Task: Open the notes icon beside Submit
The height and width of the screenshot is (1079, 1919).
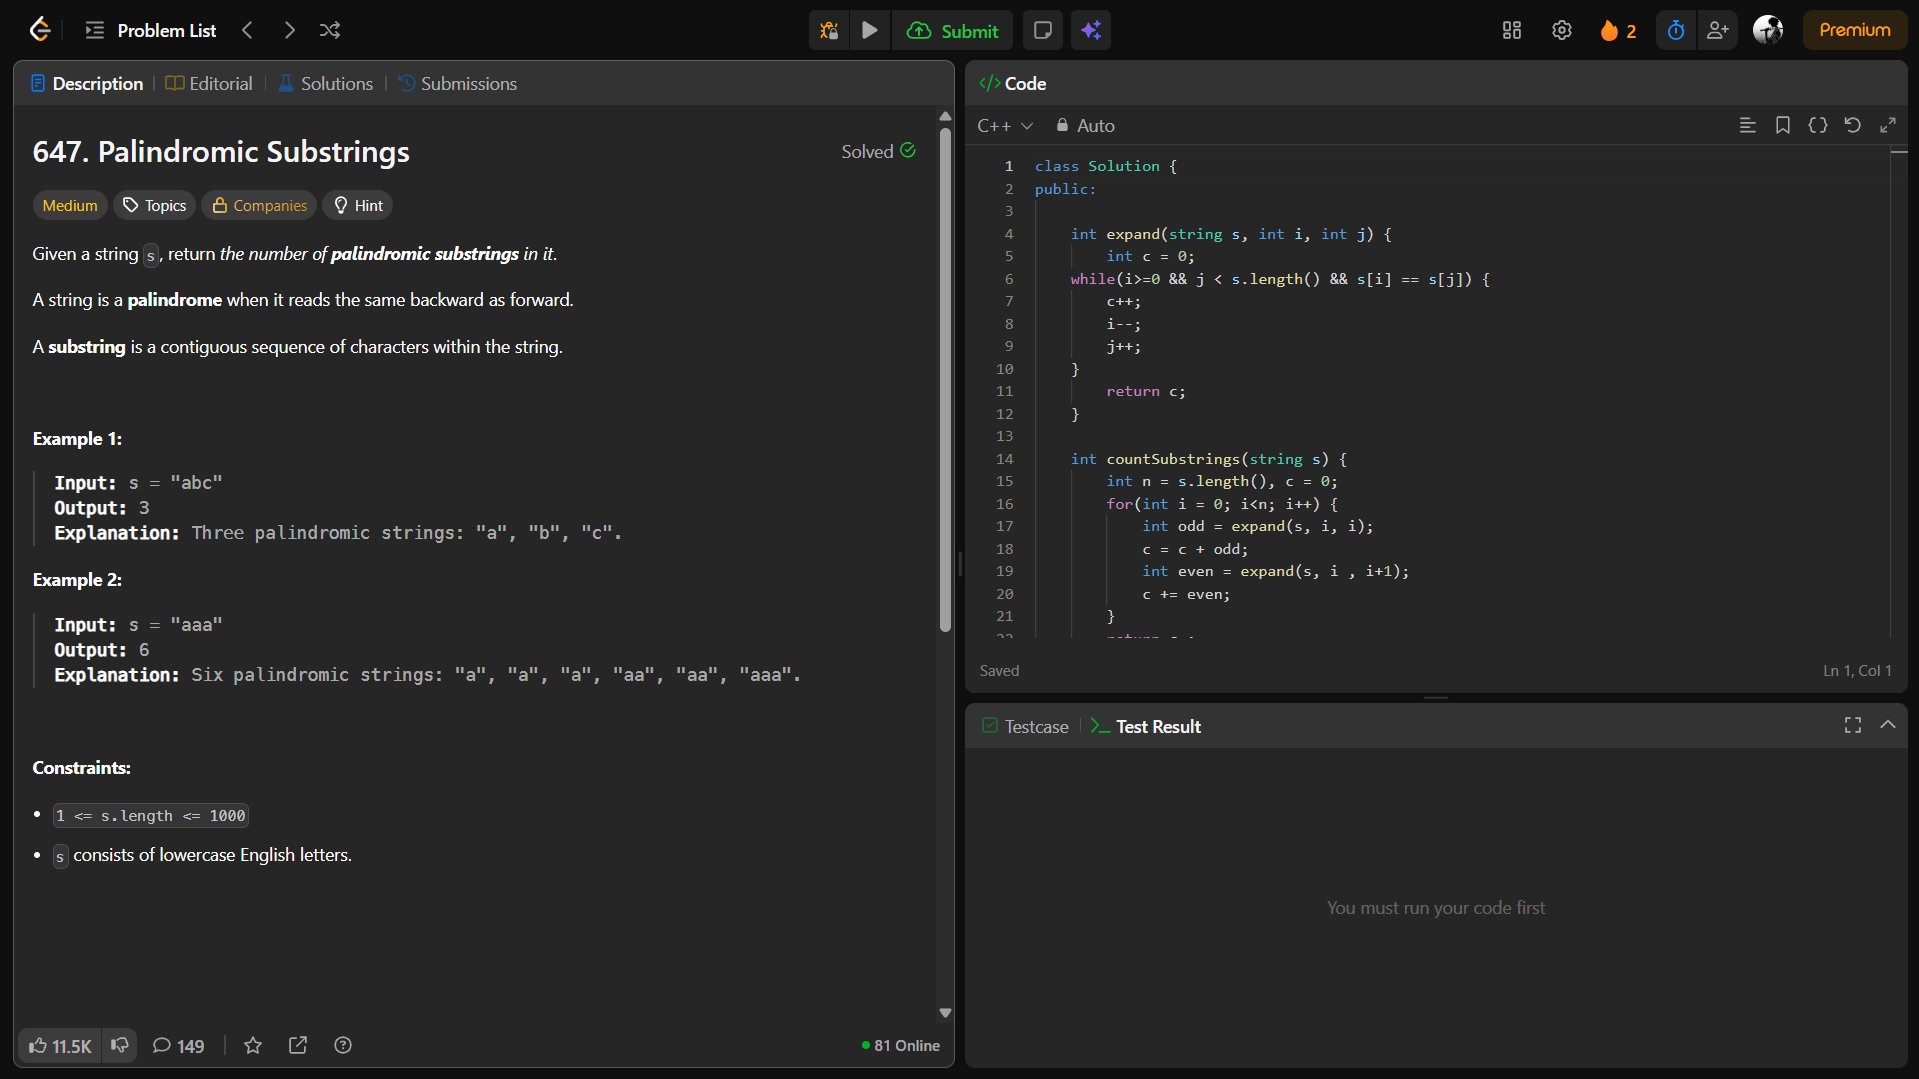Action: click(x=1042, y=30)
